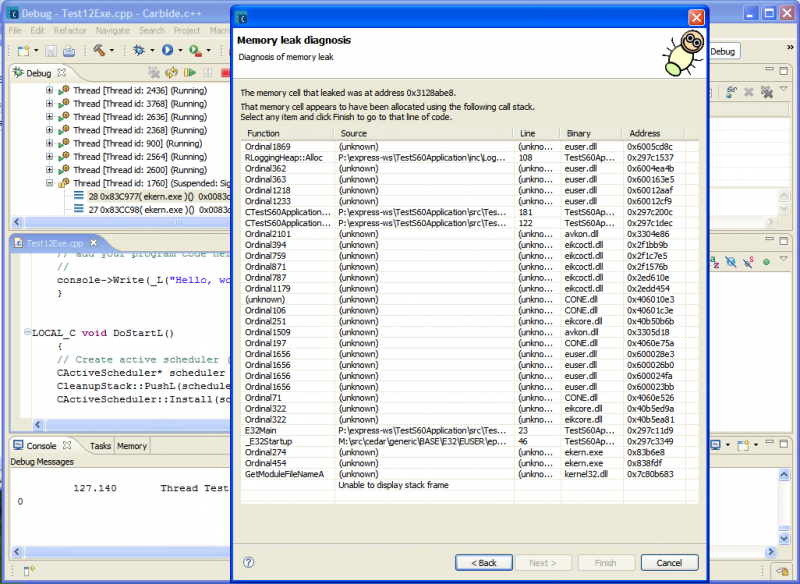This screenshot has width=800, height=584.
Task: Open the Refactor menu
Action: click(x=70, y=31)
